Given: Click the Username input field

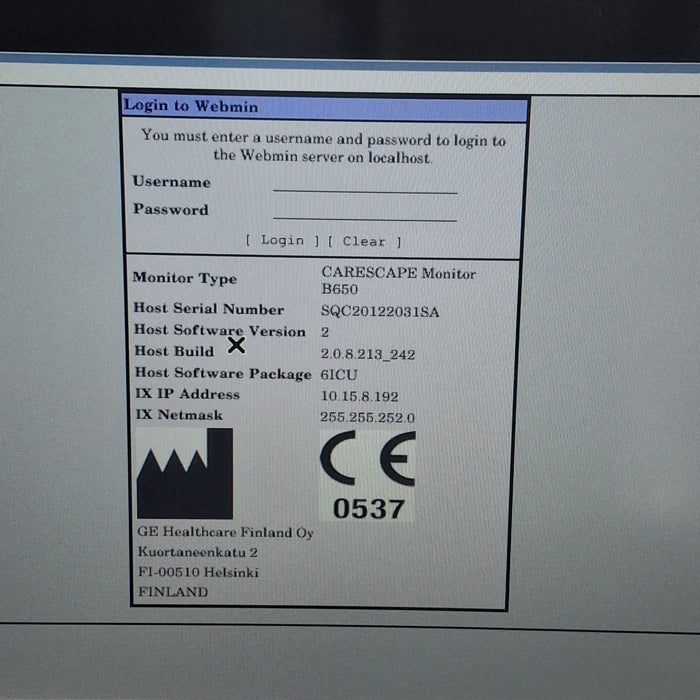Looking at the screenshot, I should click(365, 184).
